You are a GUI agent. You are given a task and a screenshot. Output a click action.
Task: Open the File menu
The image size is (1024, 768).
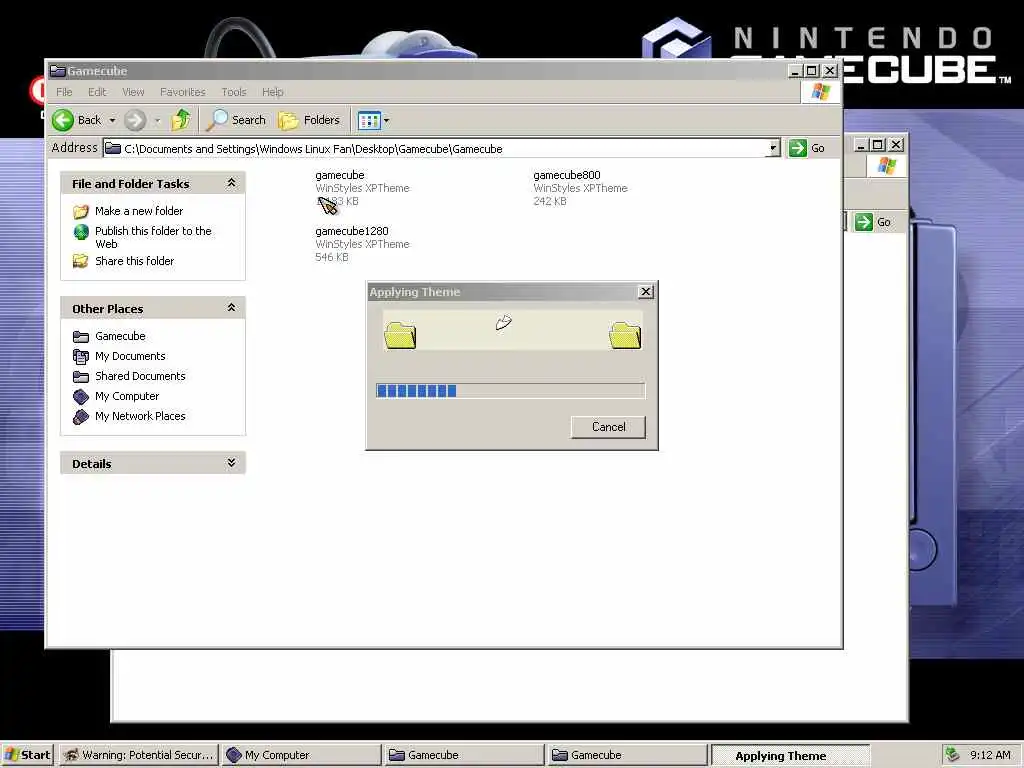pos(64,92)
